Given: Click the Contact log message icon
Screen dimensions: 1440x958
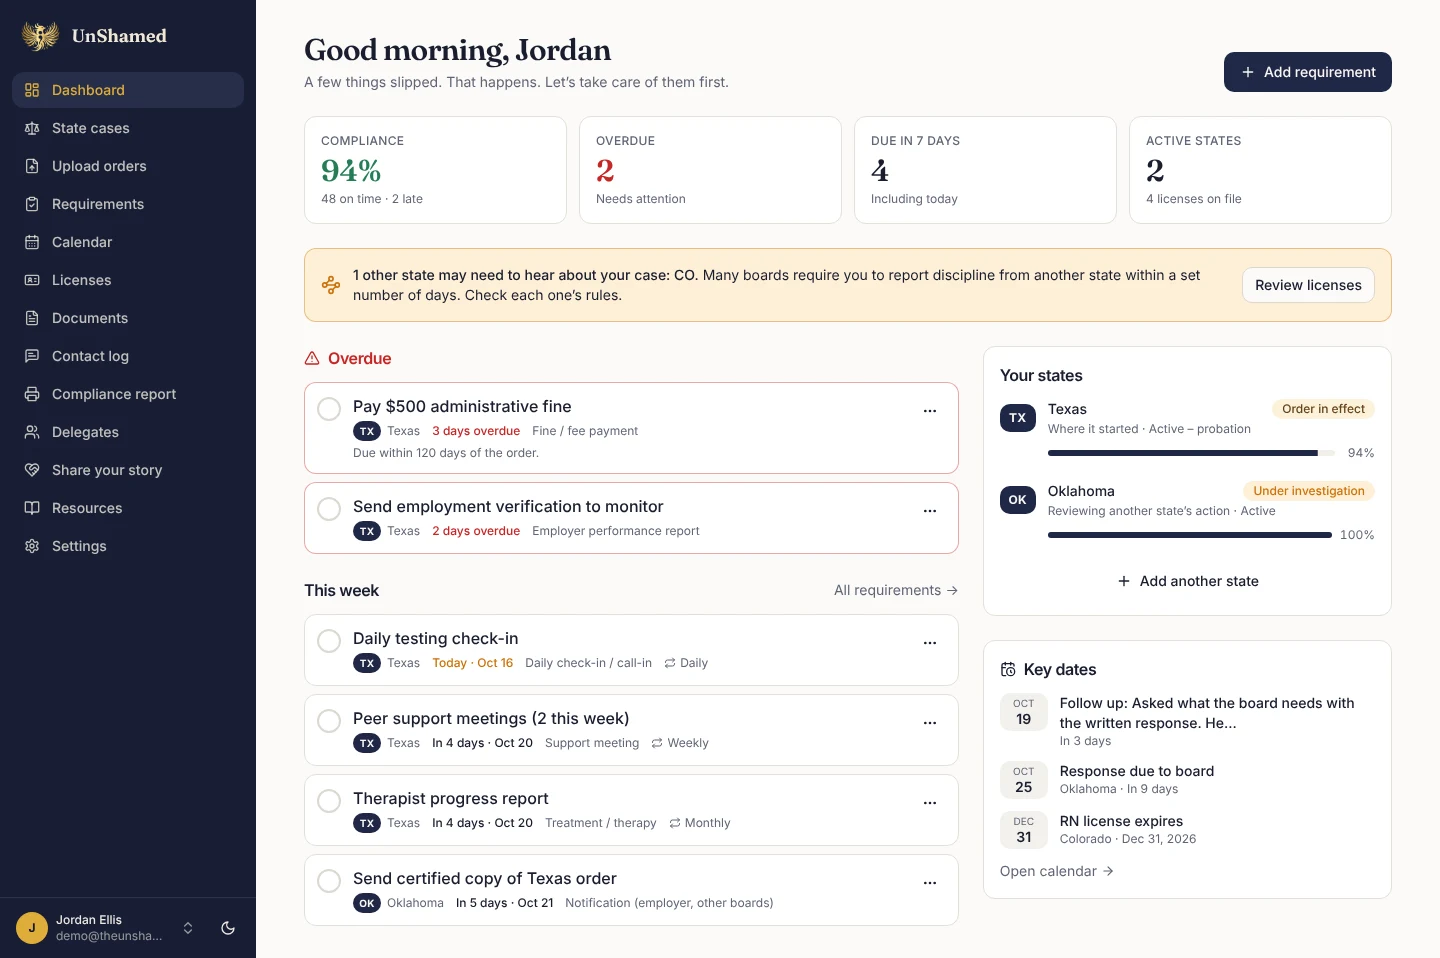Looking at the screenshot, I should pos(32,356).
